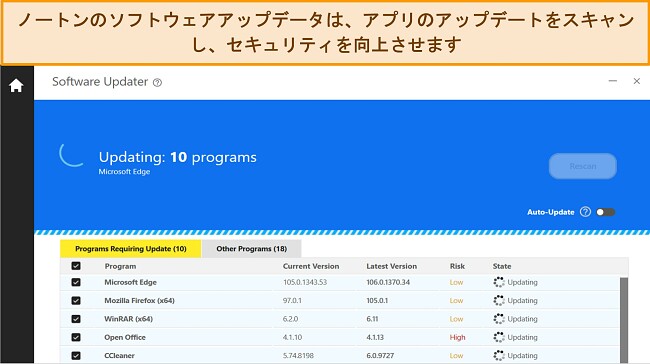Select the Mozilla Firefox (x64) program name
Image resolution: width=650 pixels, height=364 pixels.
click(x=139, y=301)
